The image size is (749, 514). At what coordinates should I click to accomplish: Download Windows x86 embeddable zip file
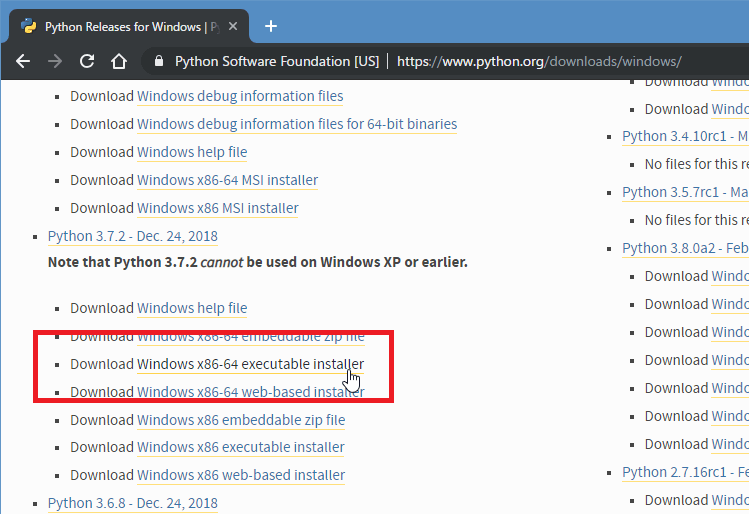click(240, 420)
